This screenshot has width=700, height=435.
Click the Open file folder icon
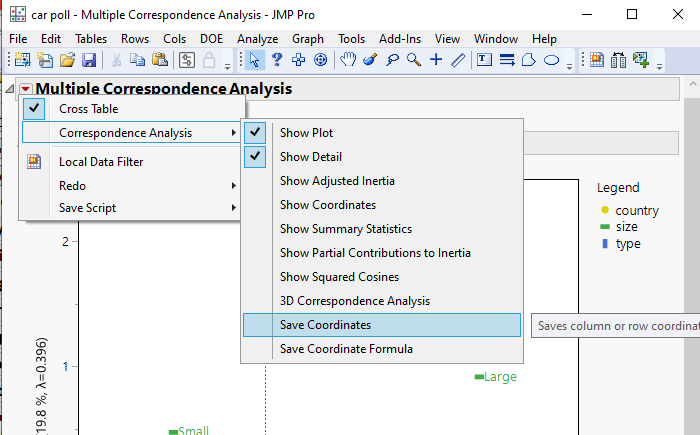[x=68, y=60]
